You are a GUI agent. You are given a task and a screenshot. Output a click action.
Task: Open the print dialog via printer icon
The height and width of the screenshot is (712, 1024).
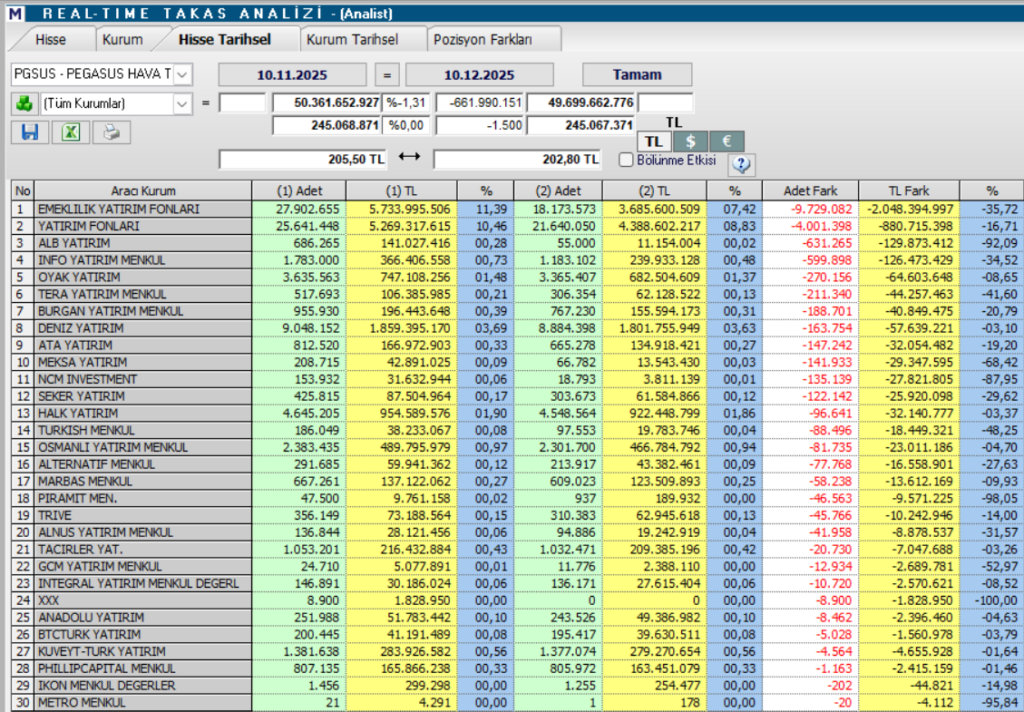pyautogui.click(x=109, y=131)
